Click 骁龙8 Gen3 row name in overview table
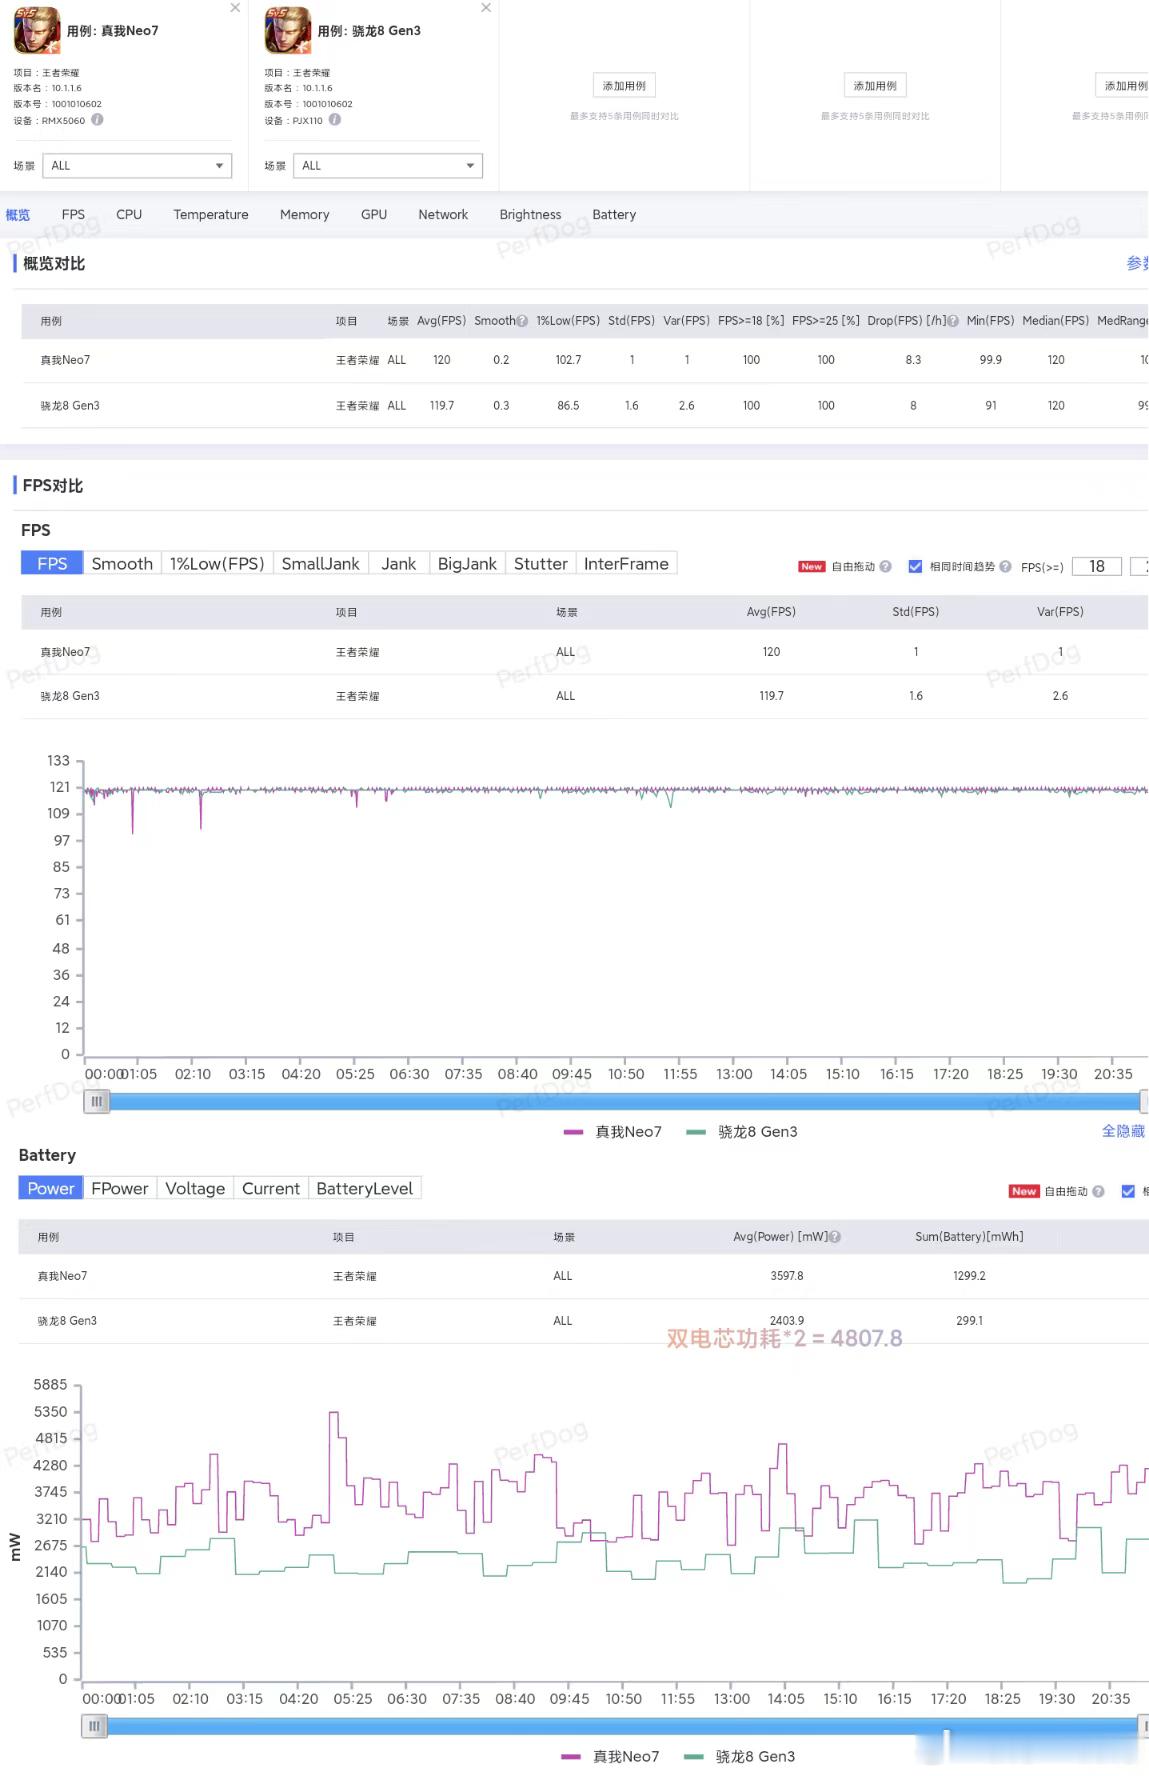This screenshot has width=1149, height=1776. [70, 406]
